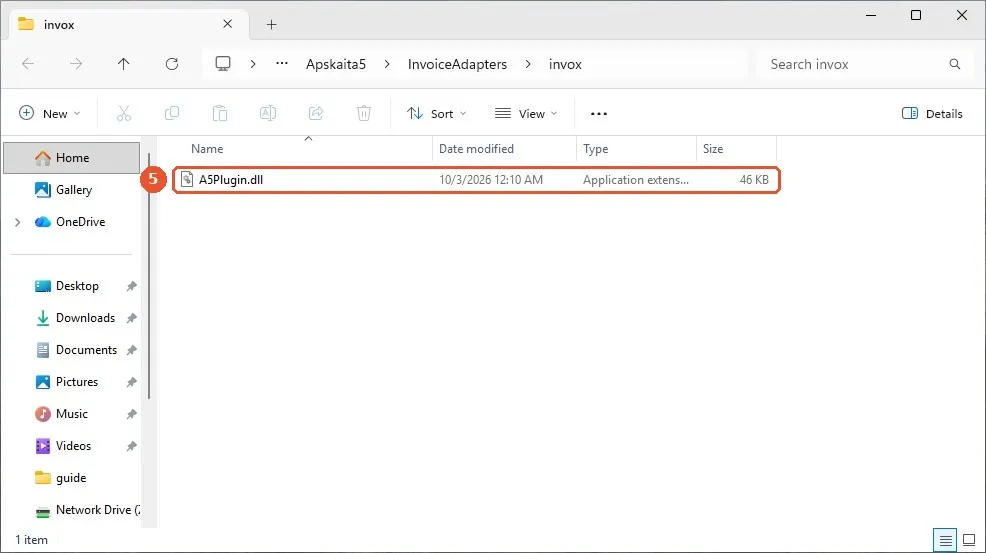Screen dimensions: 986x553
Task: Click the Cut scissors icon
Action: (x=124, y=113)
